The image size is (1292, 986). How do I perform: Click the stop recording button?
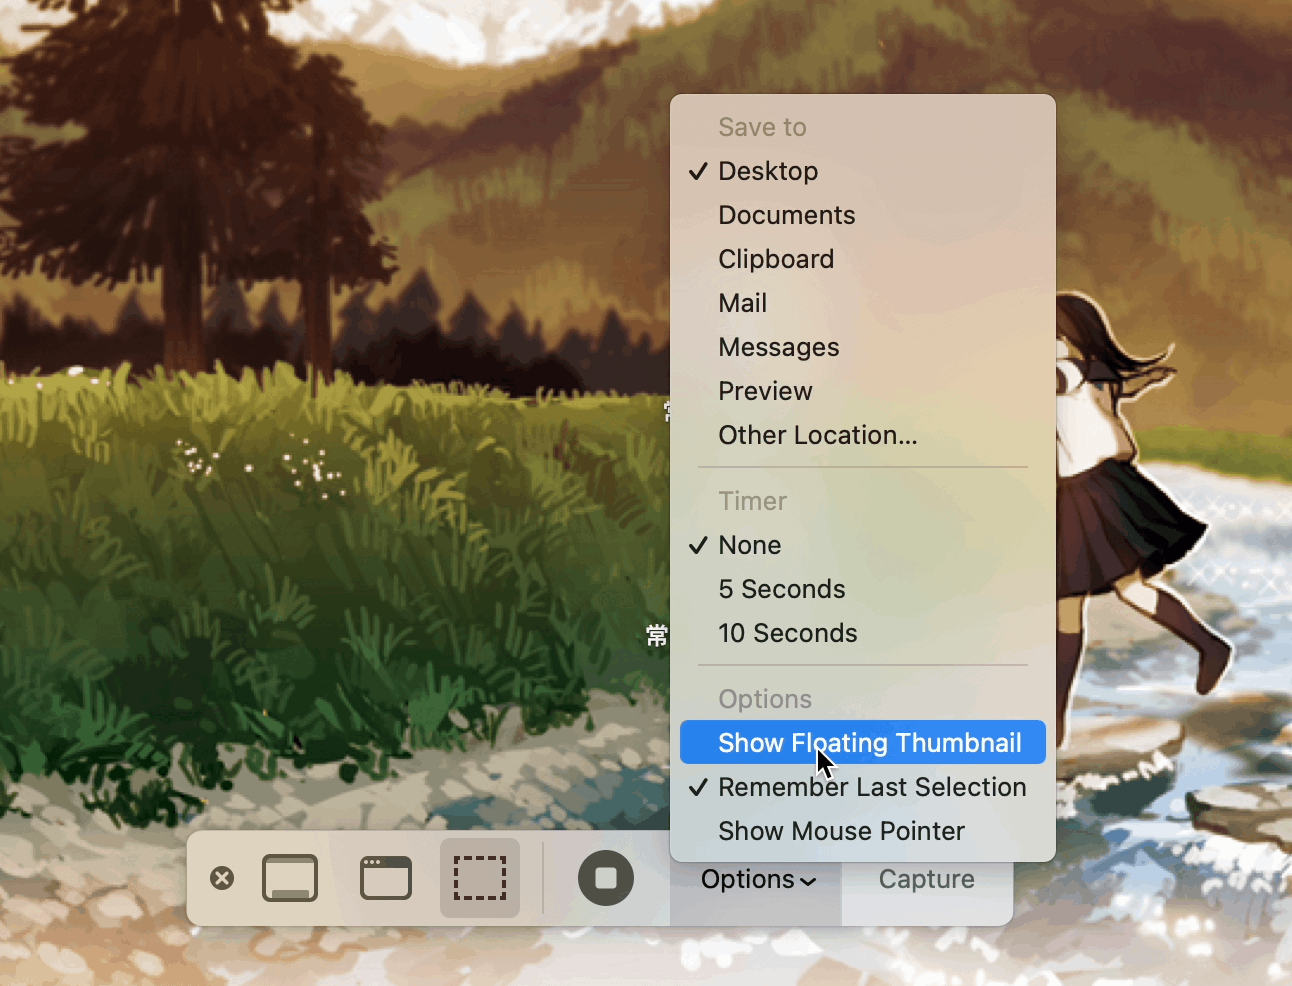(x=606, y=878)
